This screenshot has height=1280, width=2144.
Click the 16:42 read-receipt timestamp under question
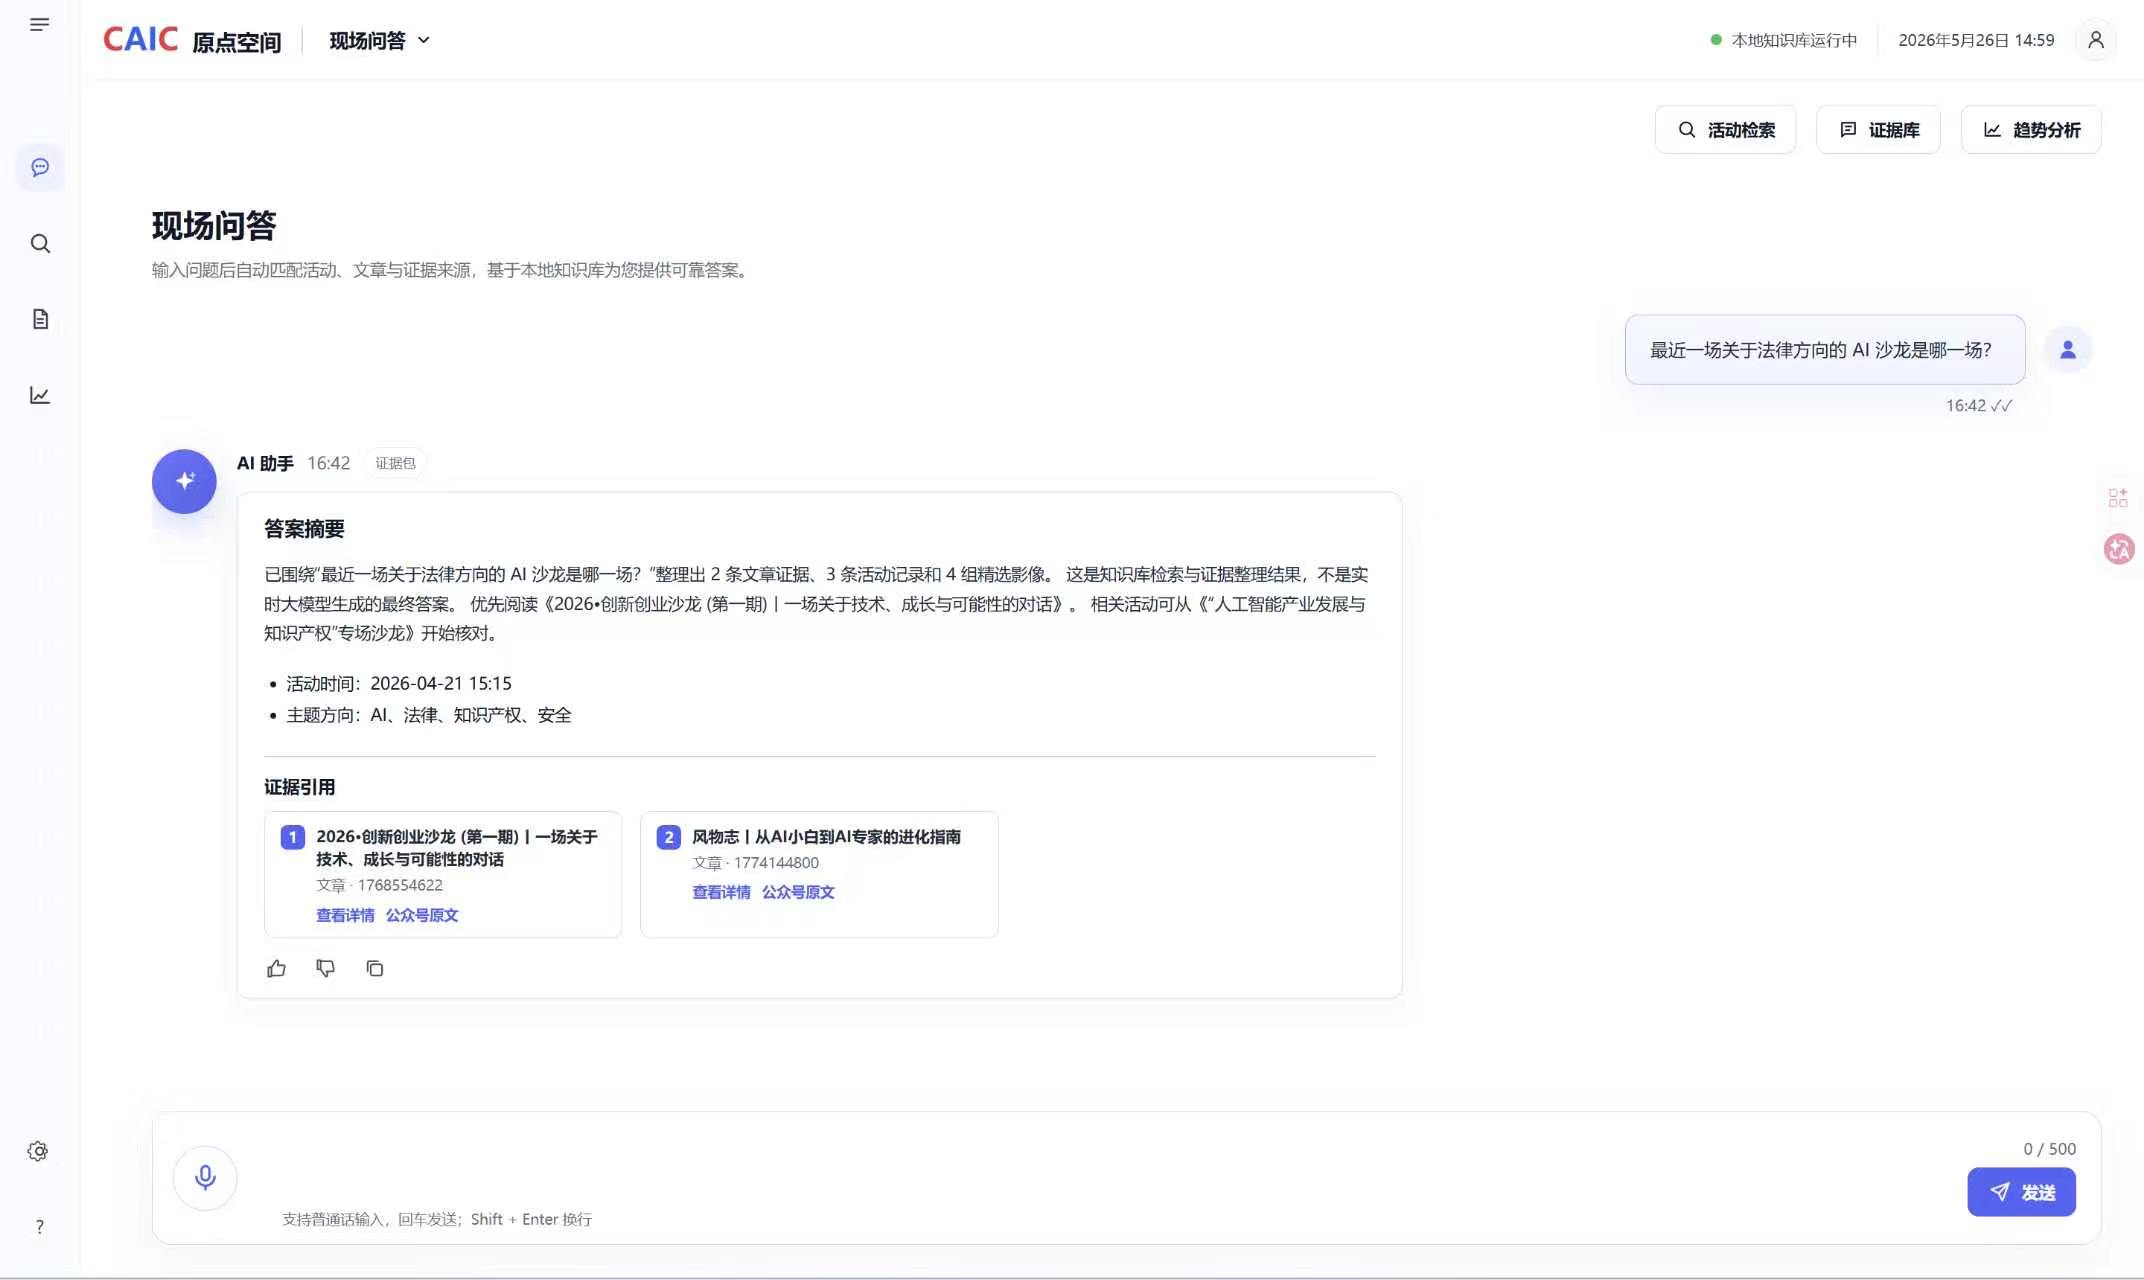[1978, 405]
